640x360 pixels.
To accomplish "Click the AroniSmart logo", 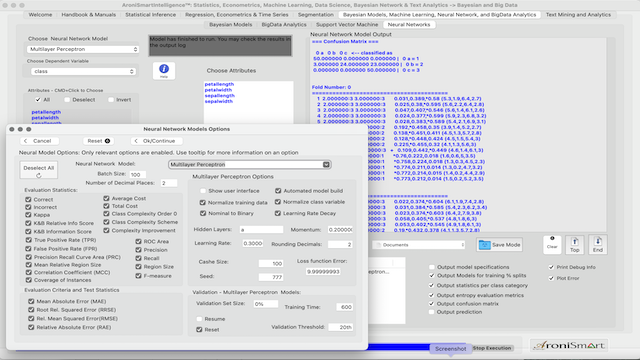I will pos(569,345).
